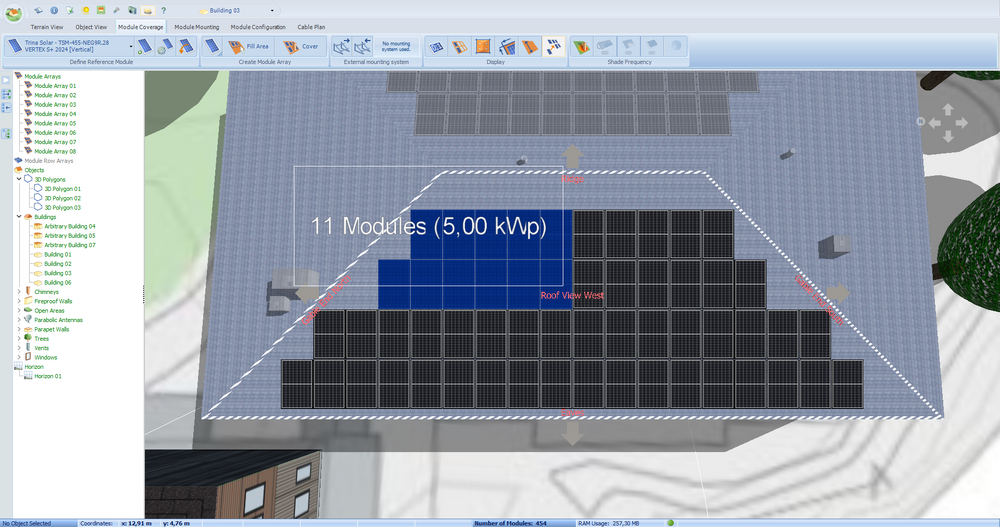
Task: Expand the Chimneys tree node
Action: pyautogui.click(x=20, y=292)
